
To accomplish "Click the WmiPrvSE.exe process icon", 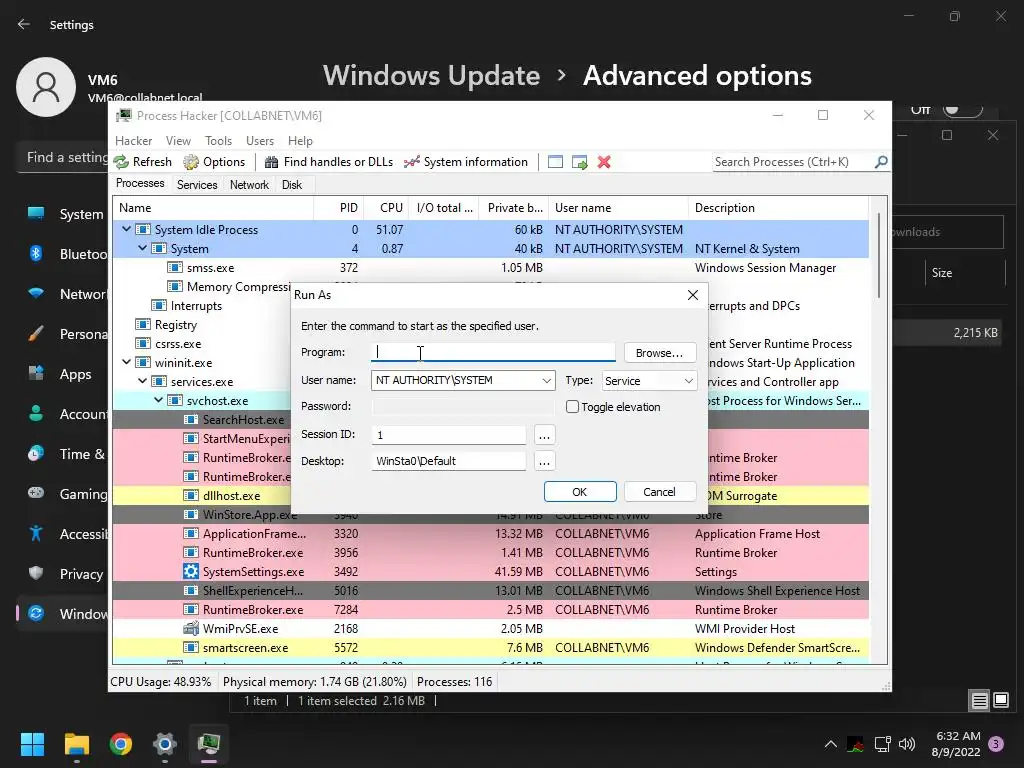I will [191, 628].
